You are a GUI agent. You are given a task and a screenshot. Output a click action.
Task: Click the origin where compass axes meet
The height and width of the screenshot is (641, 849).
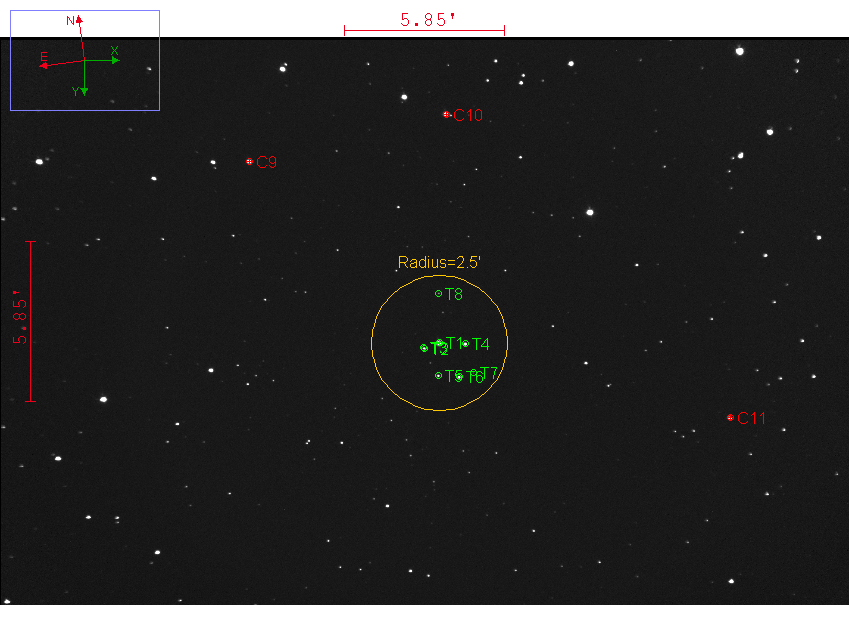click(84, 60)
